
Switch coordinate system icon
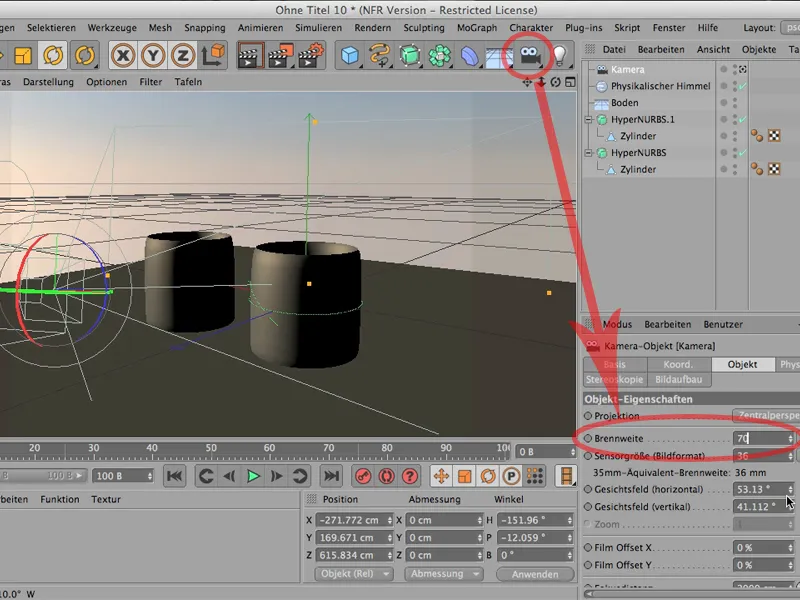[x=213, y=55]
